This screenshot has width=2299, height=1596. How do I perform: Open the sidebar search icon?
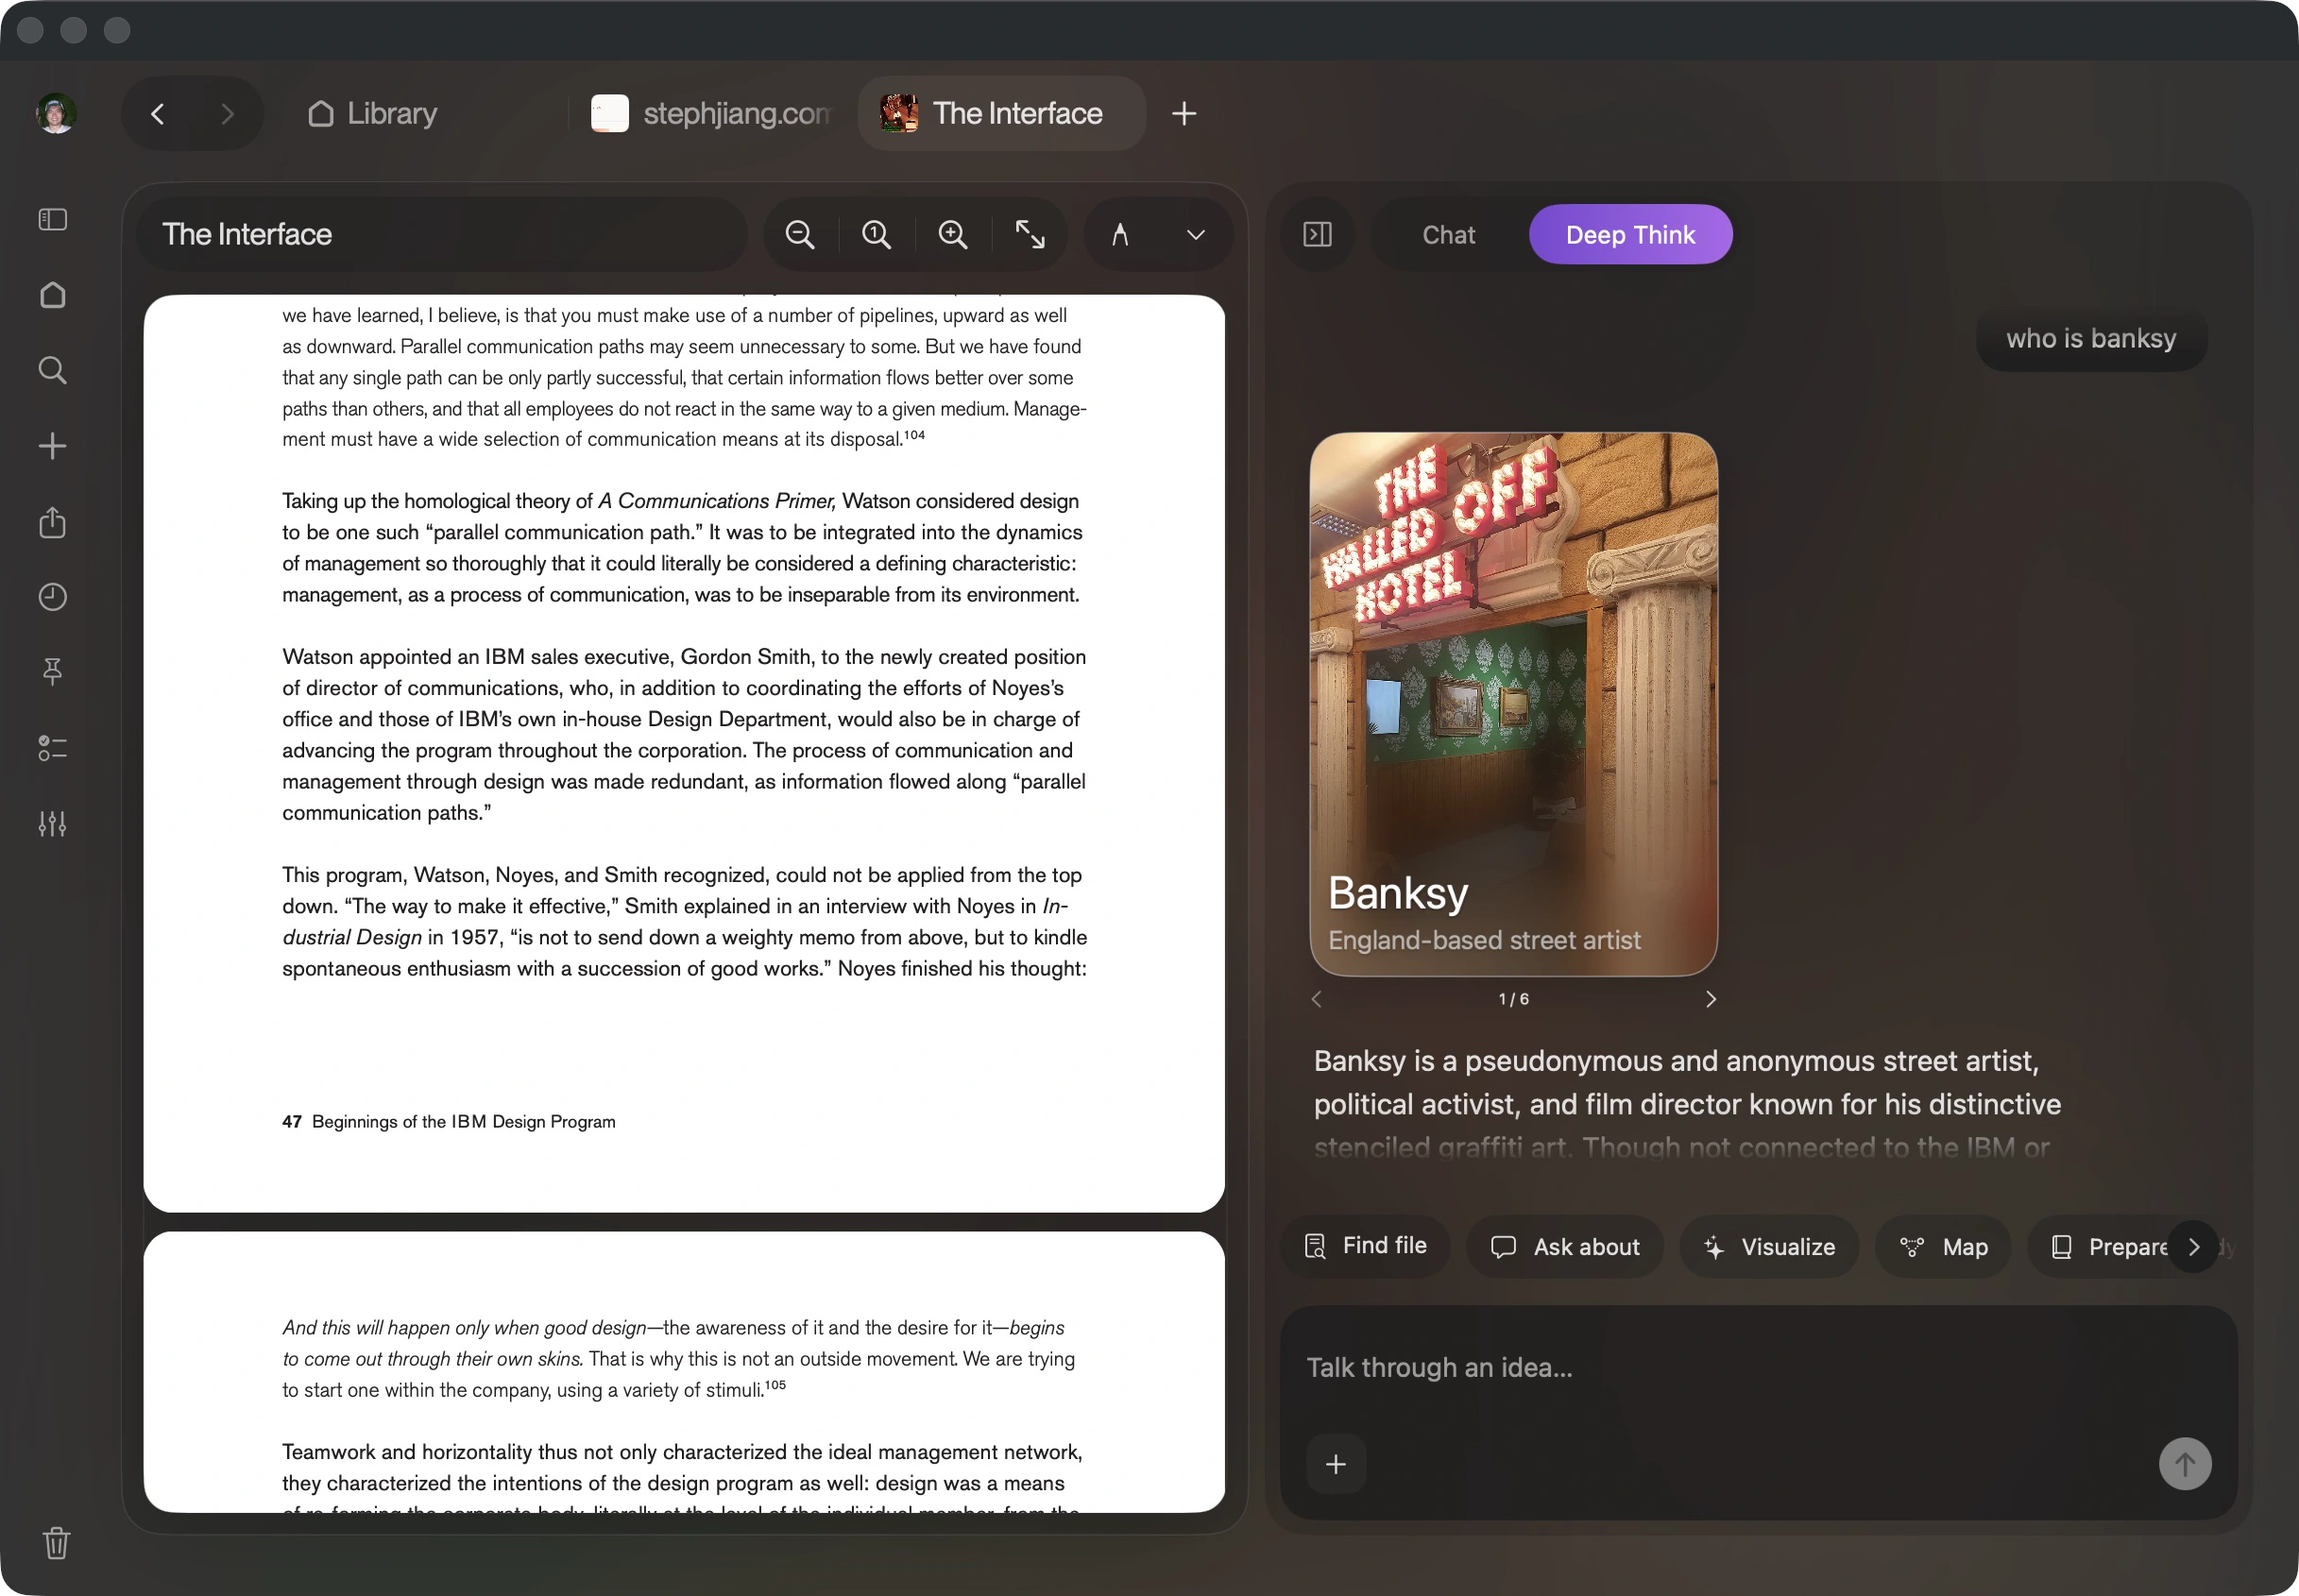click(x=52, y=370)
